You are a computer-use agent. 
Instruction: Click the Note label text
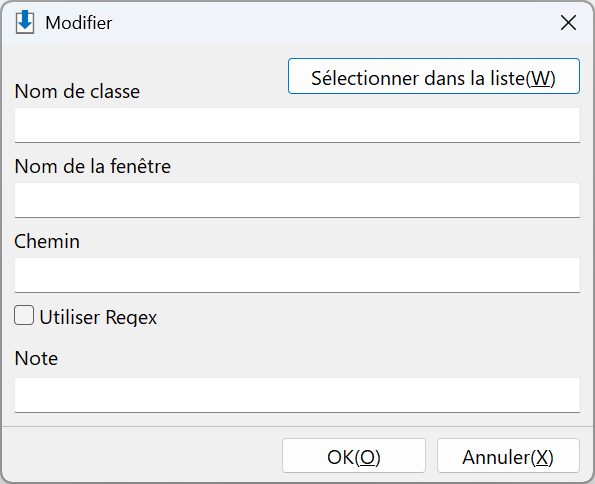pyautogui.click(x=36, y=358)
